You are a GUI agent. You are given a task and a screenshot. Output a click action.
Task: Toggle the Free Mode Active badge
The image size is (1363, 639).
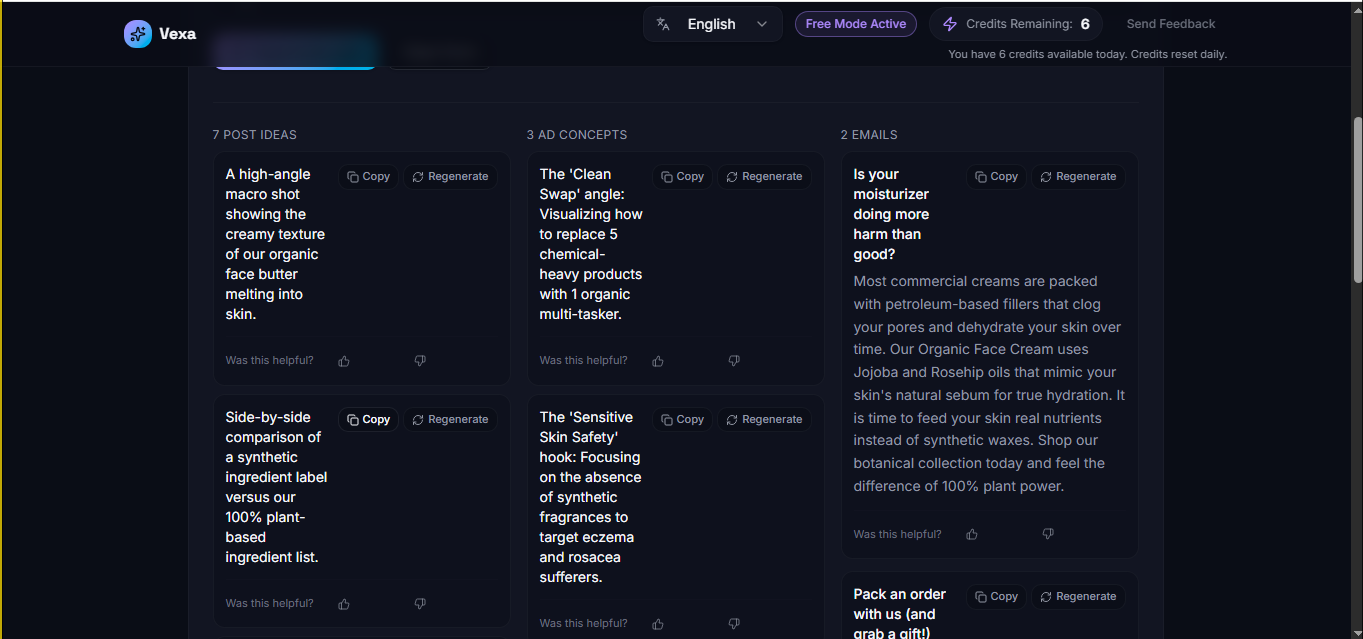856,24
